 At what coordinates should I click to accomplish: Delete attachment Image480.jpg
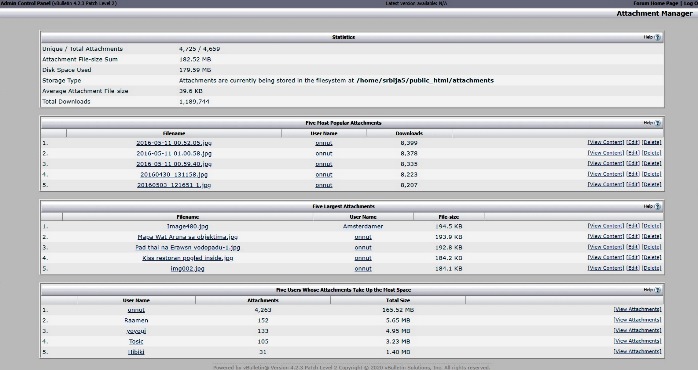tap(651, 226)
